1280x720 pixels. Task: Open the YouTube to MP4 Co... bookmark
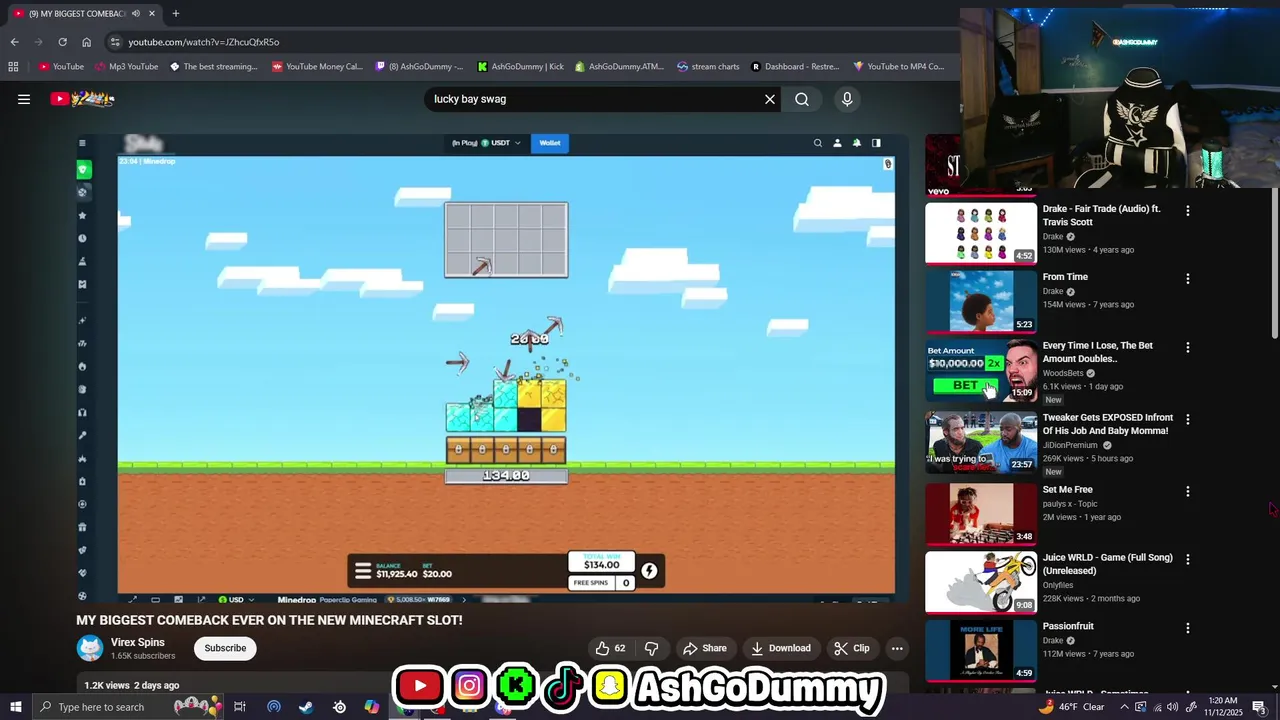coord(898,67)
